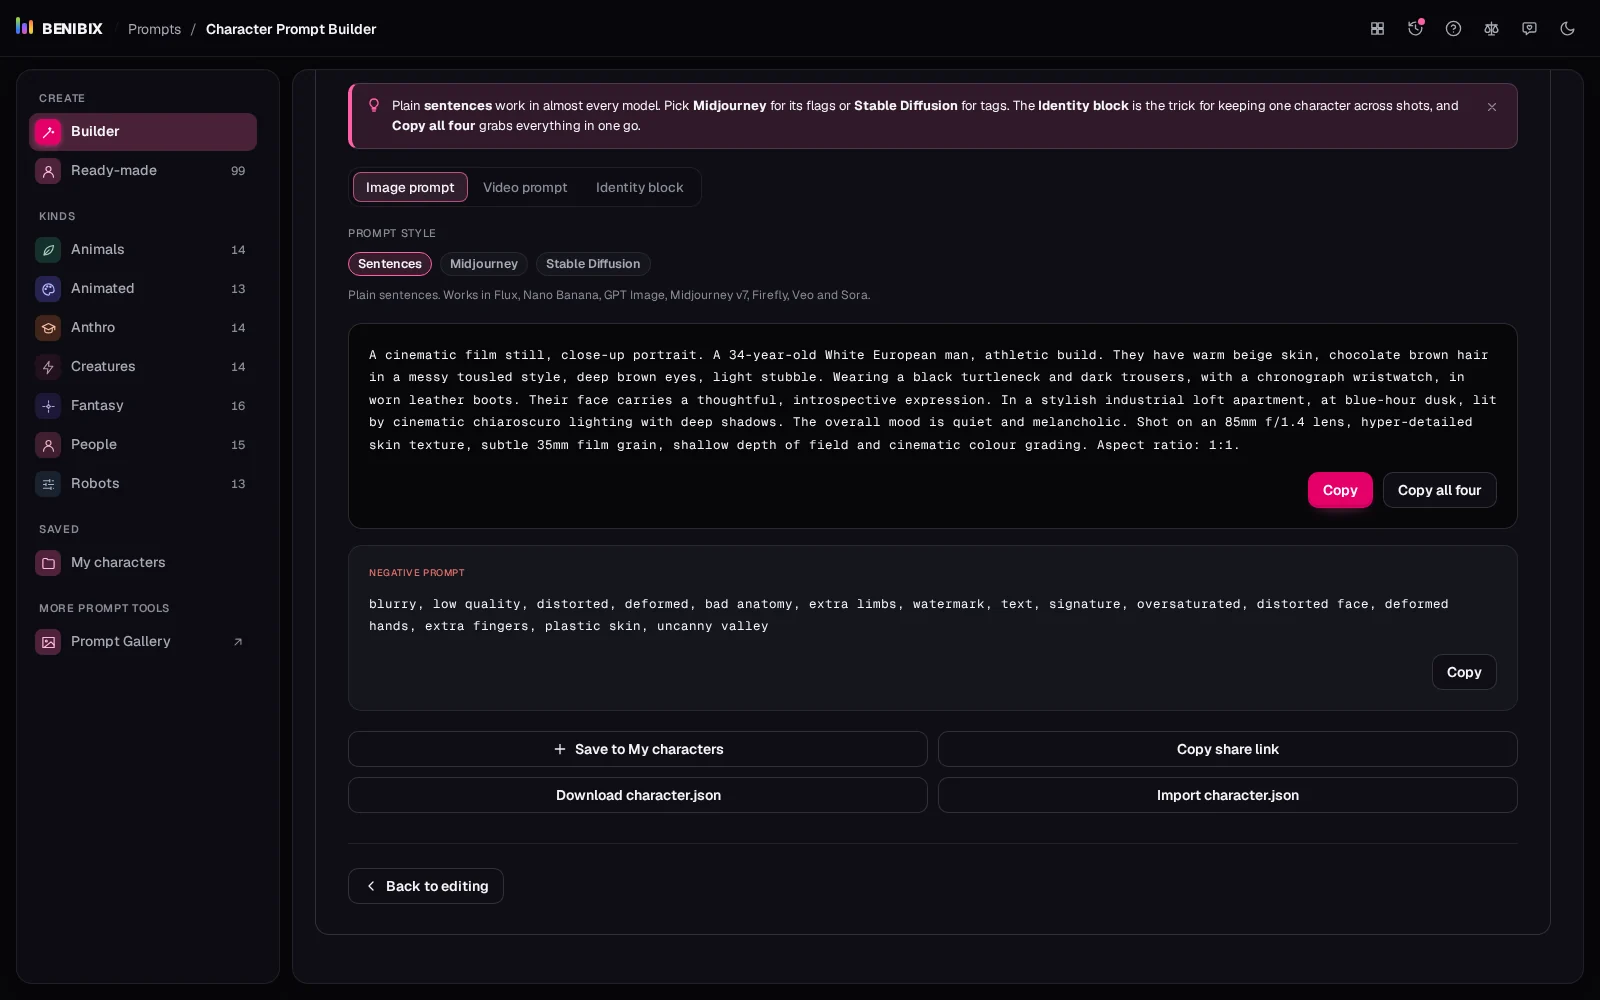
Task: Open Ready-made characters
Action: pos(143,171)
